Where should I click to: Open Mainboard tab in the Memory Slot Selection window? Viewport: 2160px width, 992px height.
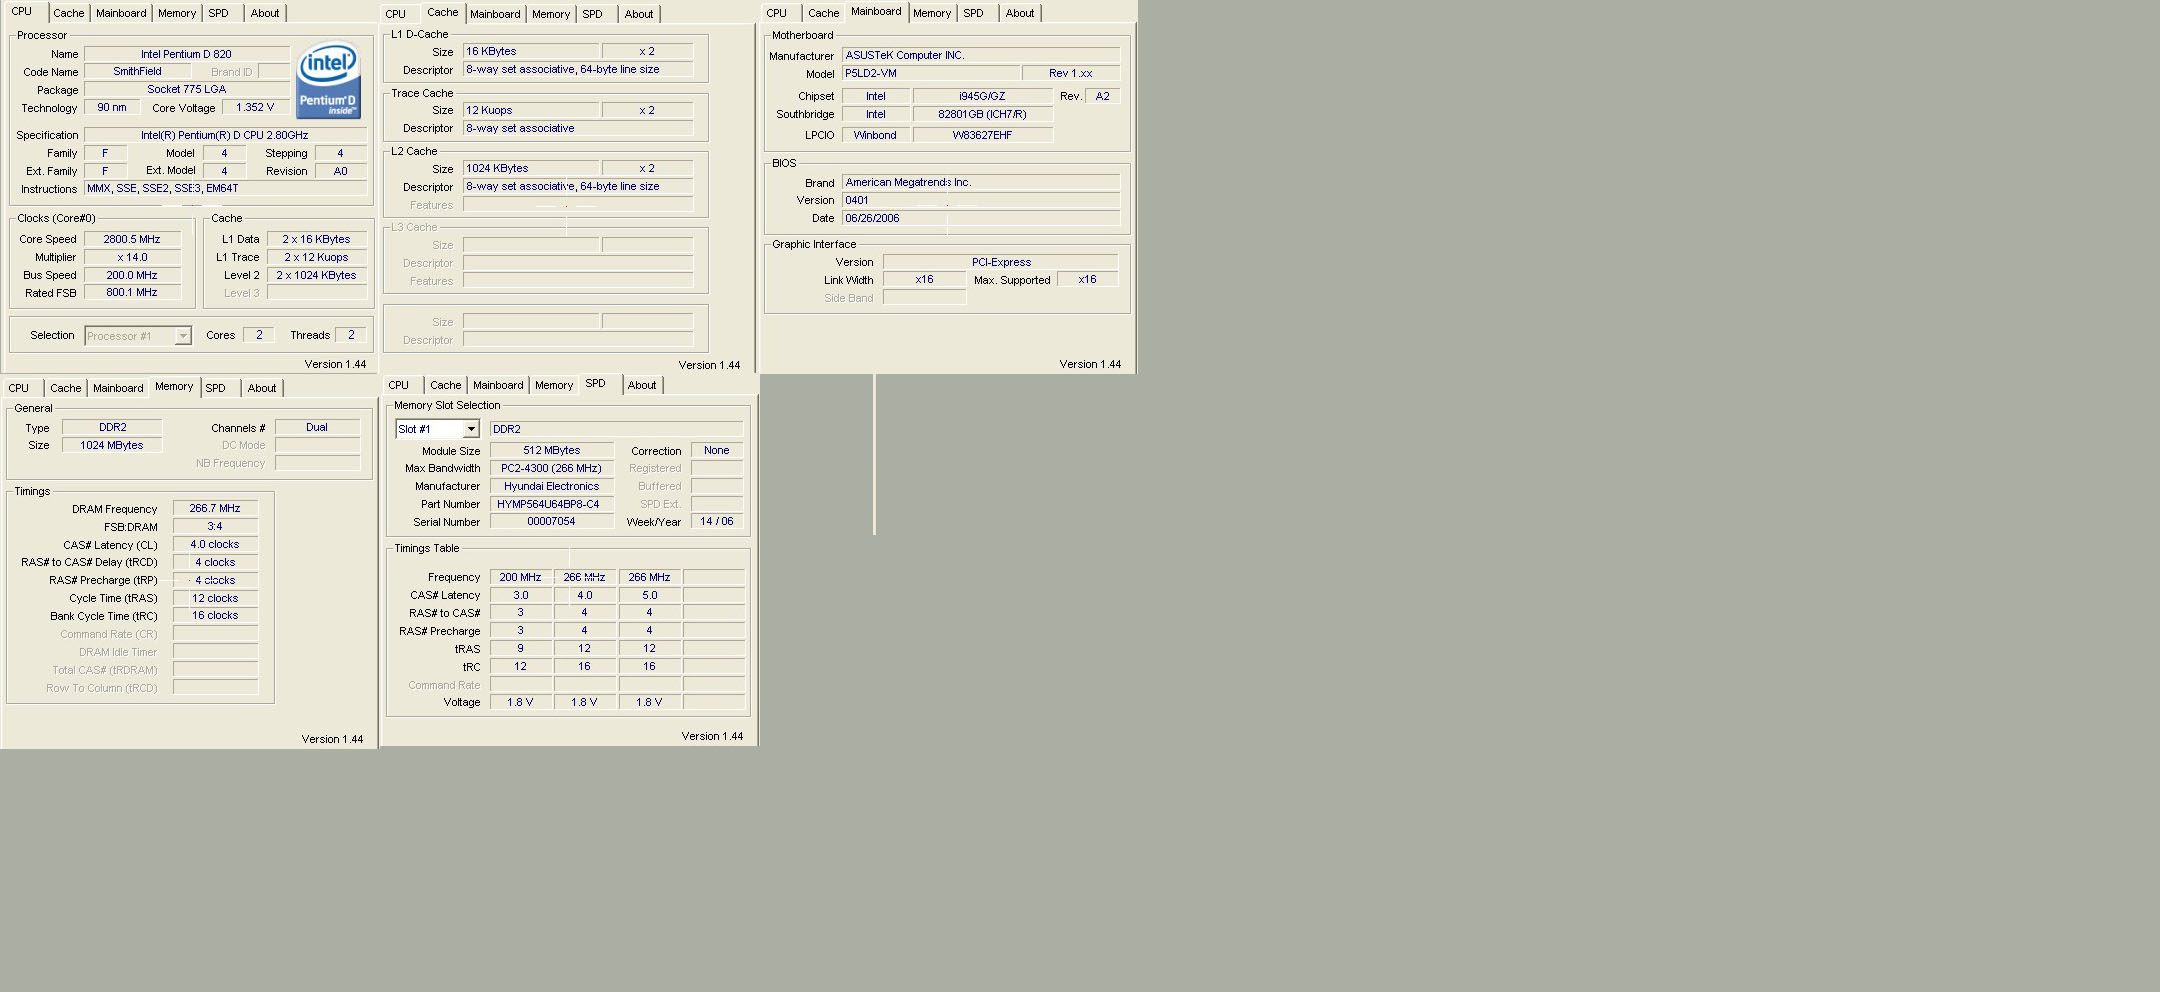coord(498,385)
